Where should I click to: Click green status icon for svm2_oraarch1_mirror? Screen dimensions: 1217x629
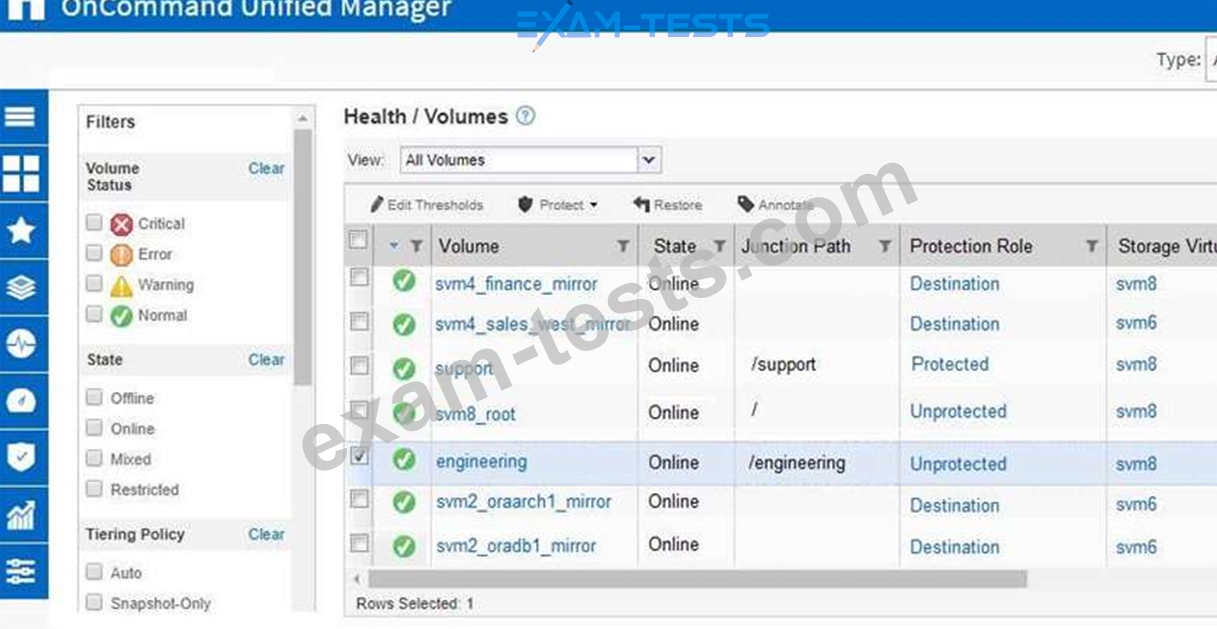click(x=404, y=502)
